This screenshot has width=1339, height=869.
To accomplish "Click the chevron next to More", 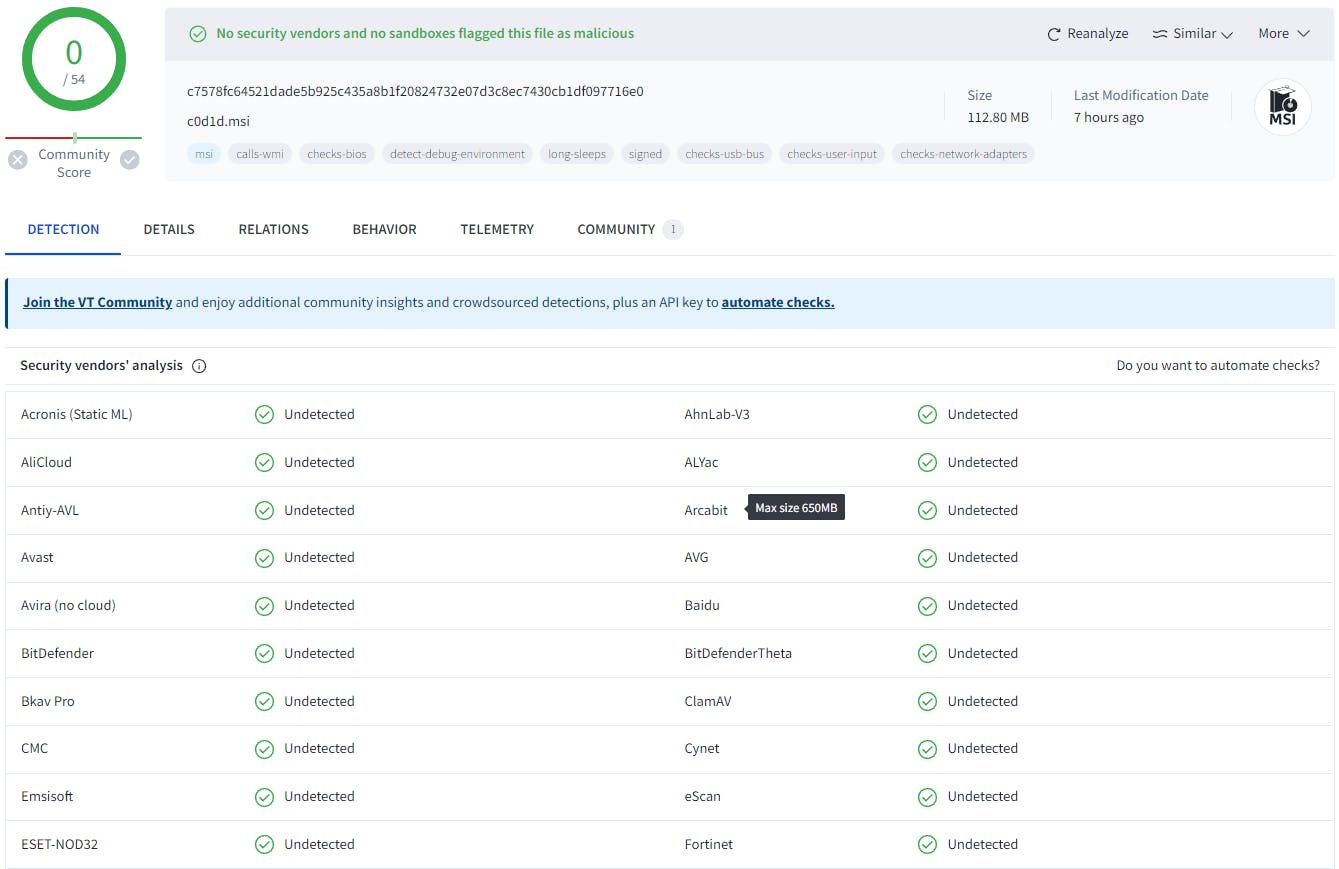I will [1303, 34].
